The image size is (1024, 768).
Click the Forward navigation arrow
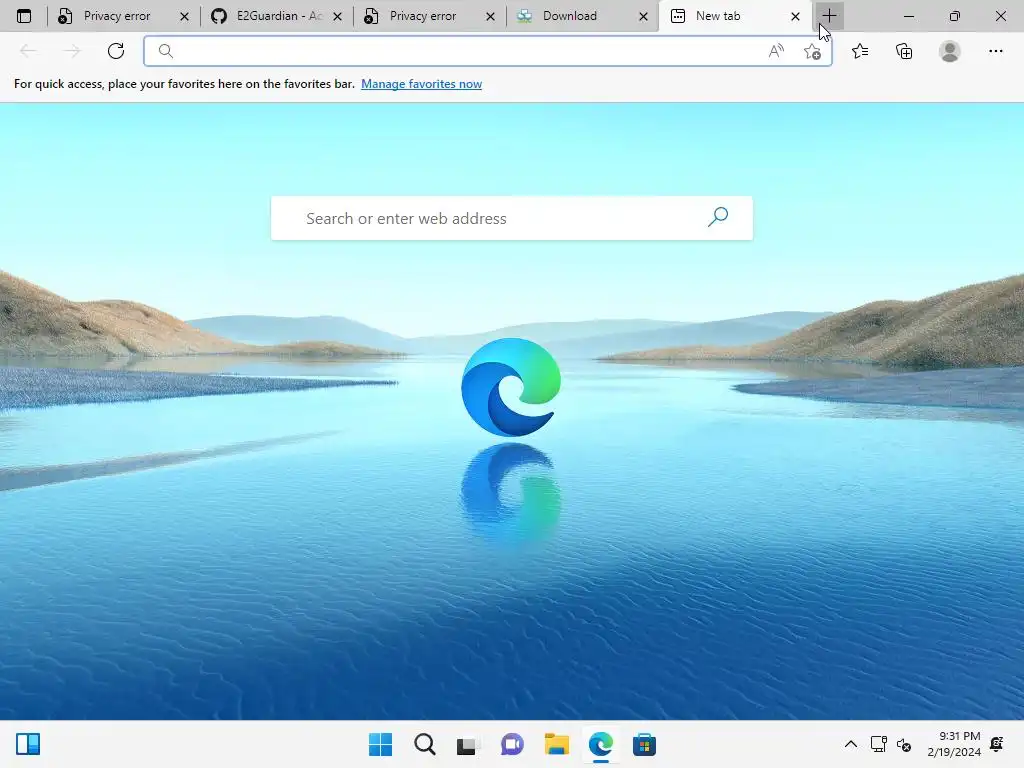pyautogui.click(x=72, y=51)
